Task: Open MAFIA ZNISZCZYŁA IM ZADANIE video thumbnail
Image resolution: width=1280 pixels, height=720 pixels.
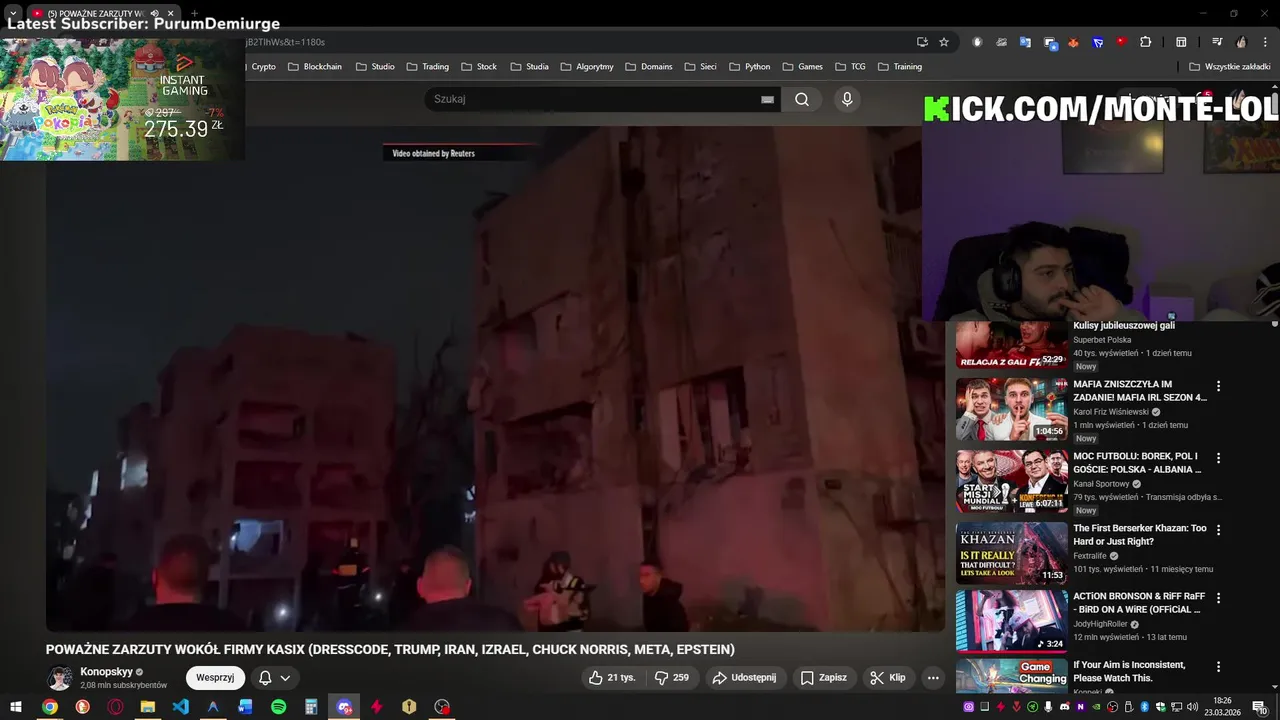Action: 1011,409
